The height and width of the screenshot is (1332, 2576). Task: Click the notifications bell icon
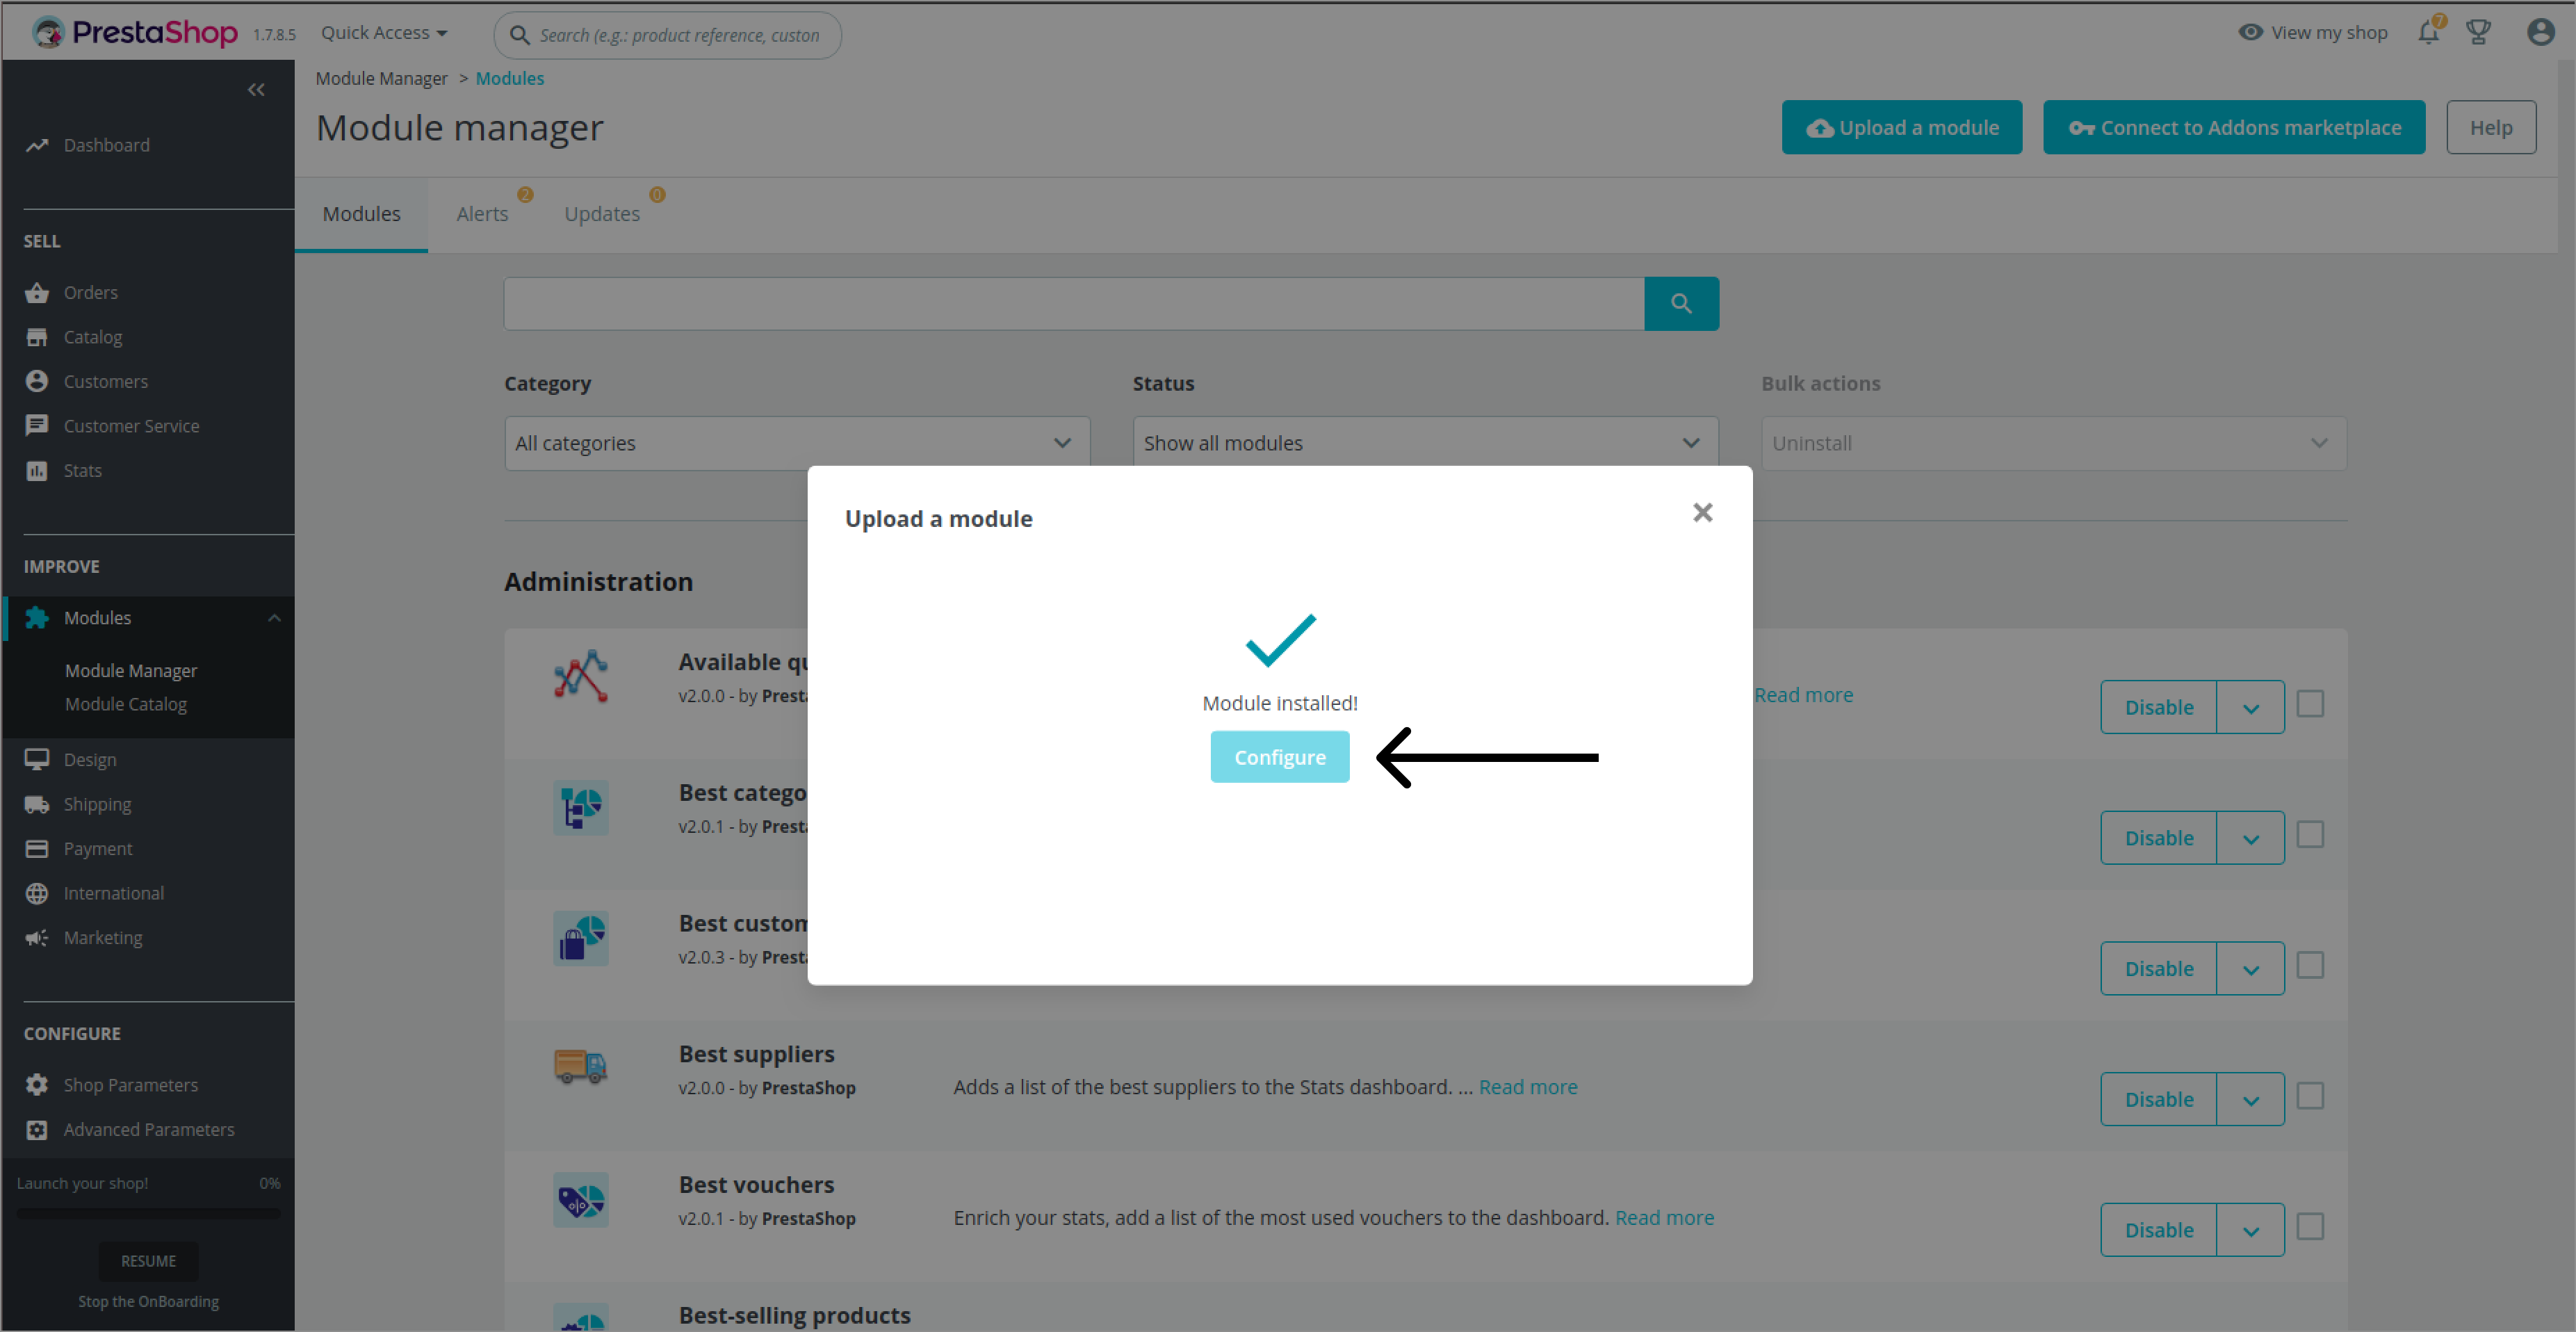point(2428,33)
